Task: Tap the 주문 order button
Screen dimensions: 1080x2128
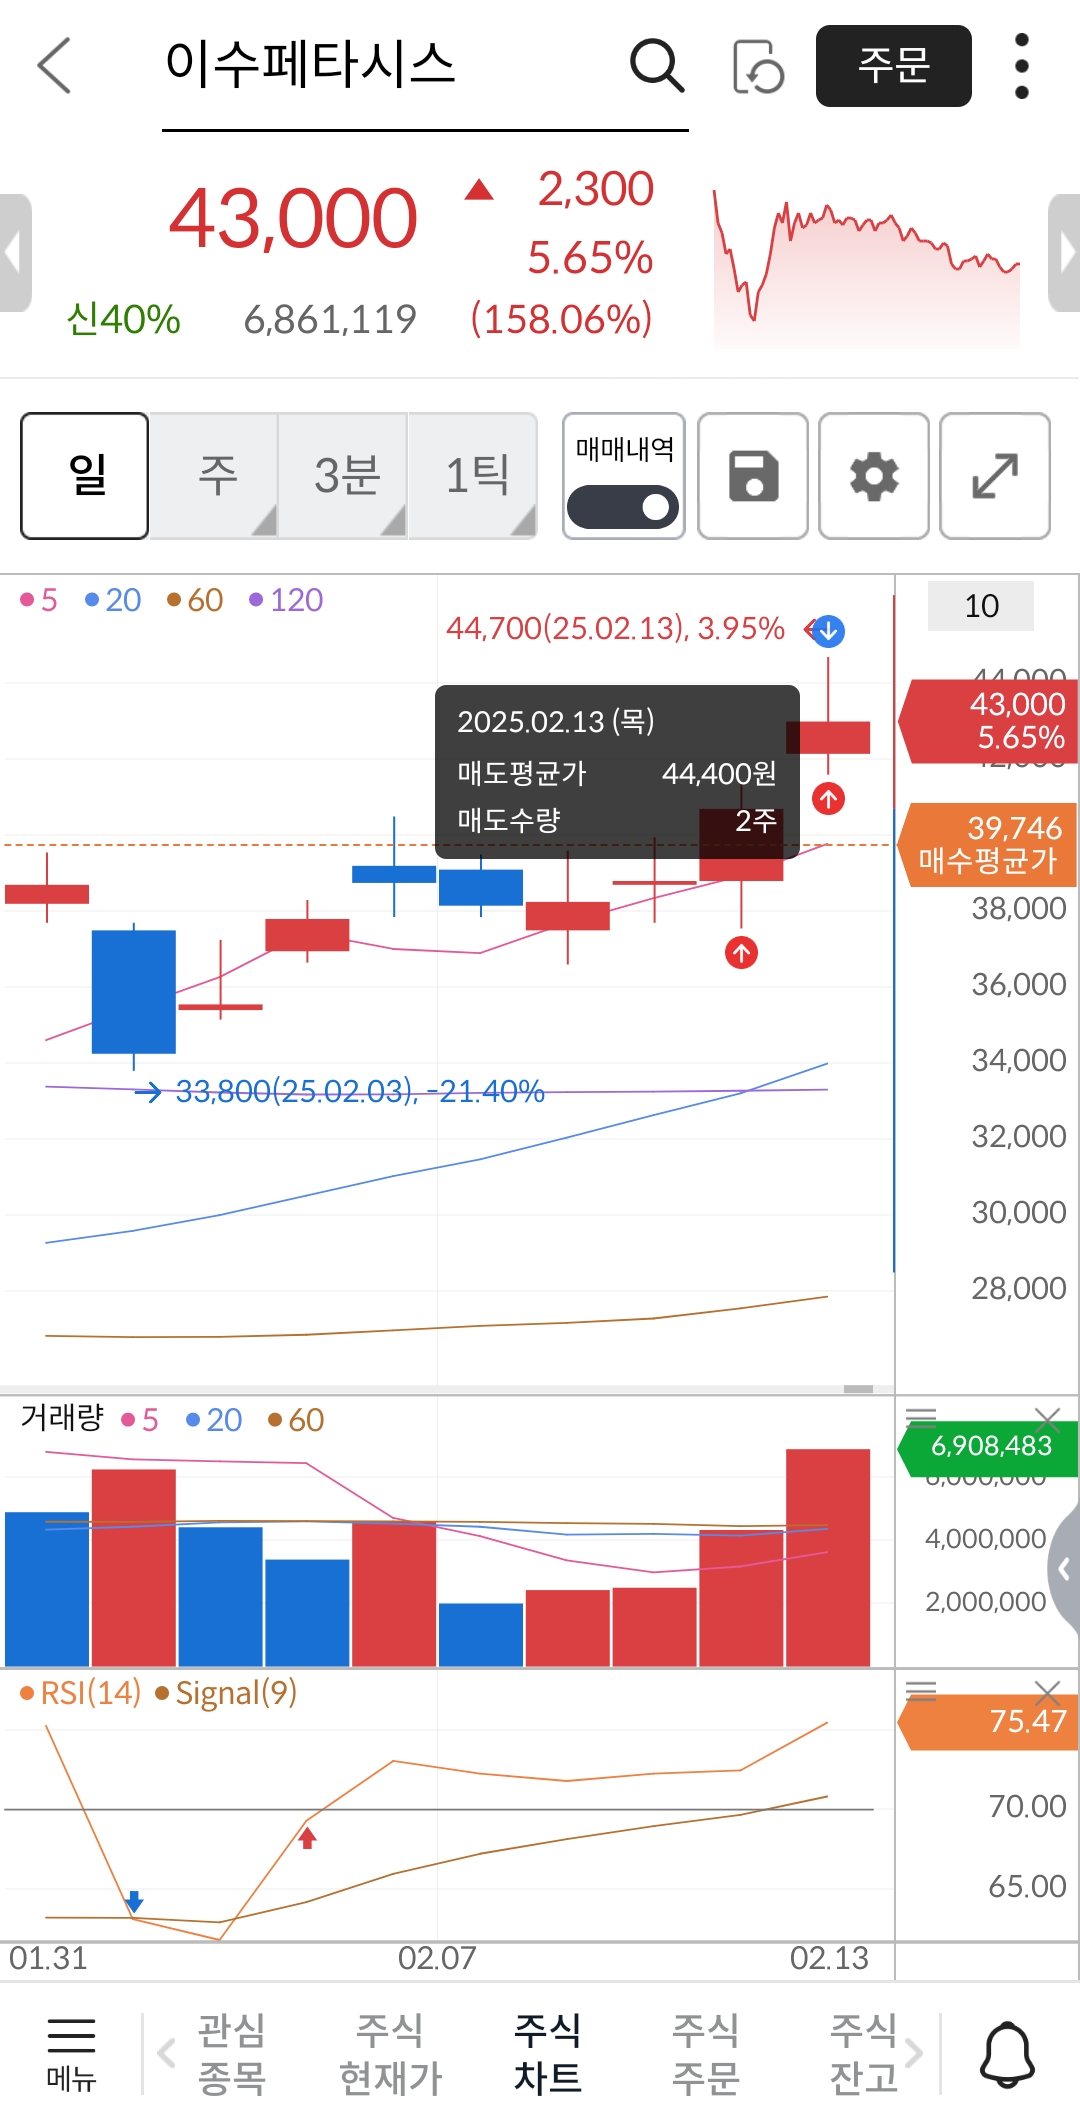Action: point(894,66)
